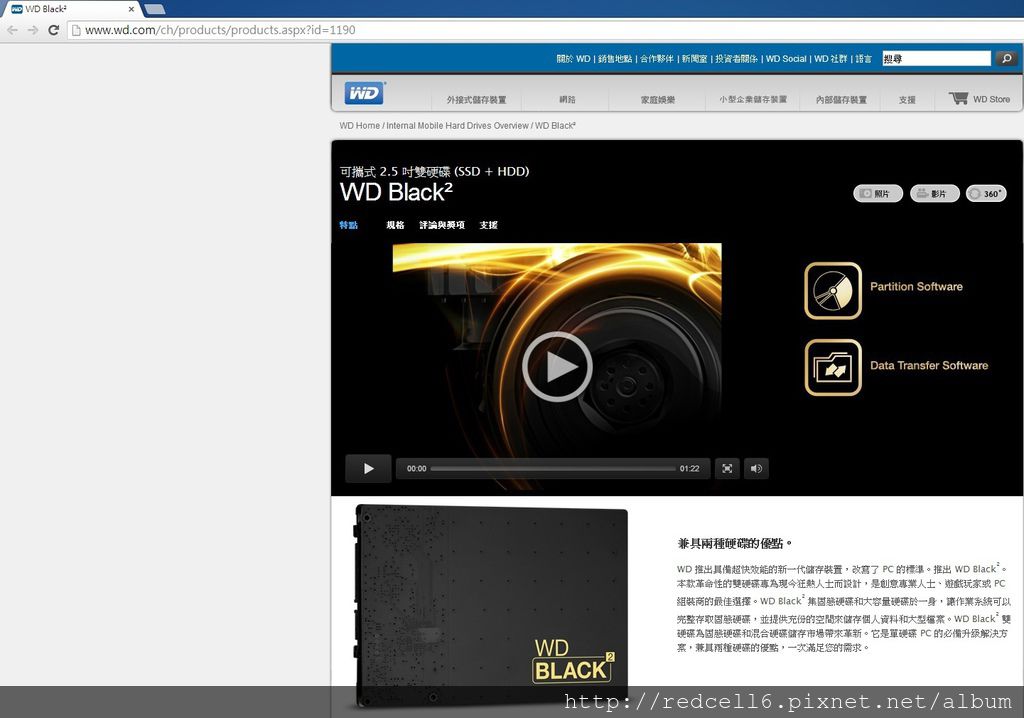Select the 規格 specifications tab

tap(395, 225)
